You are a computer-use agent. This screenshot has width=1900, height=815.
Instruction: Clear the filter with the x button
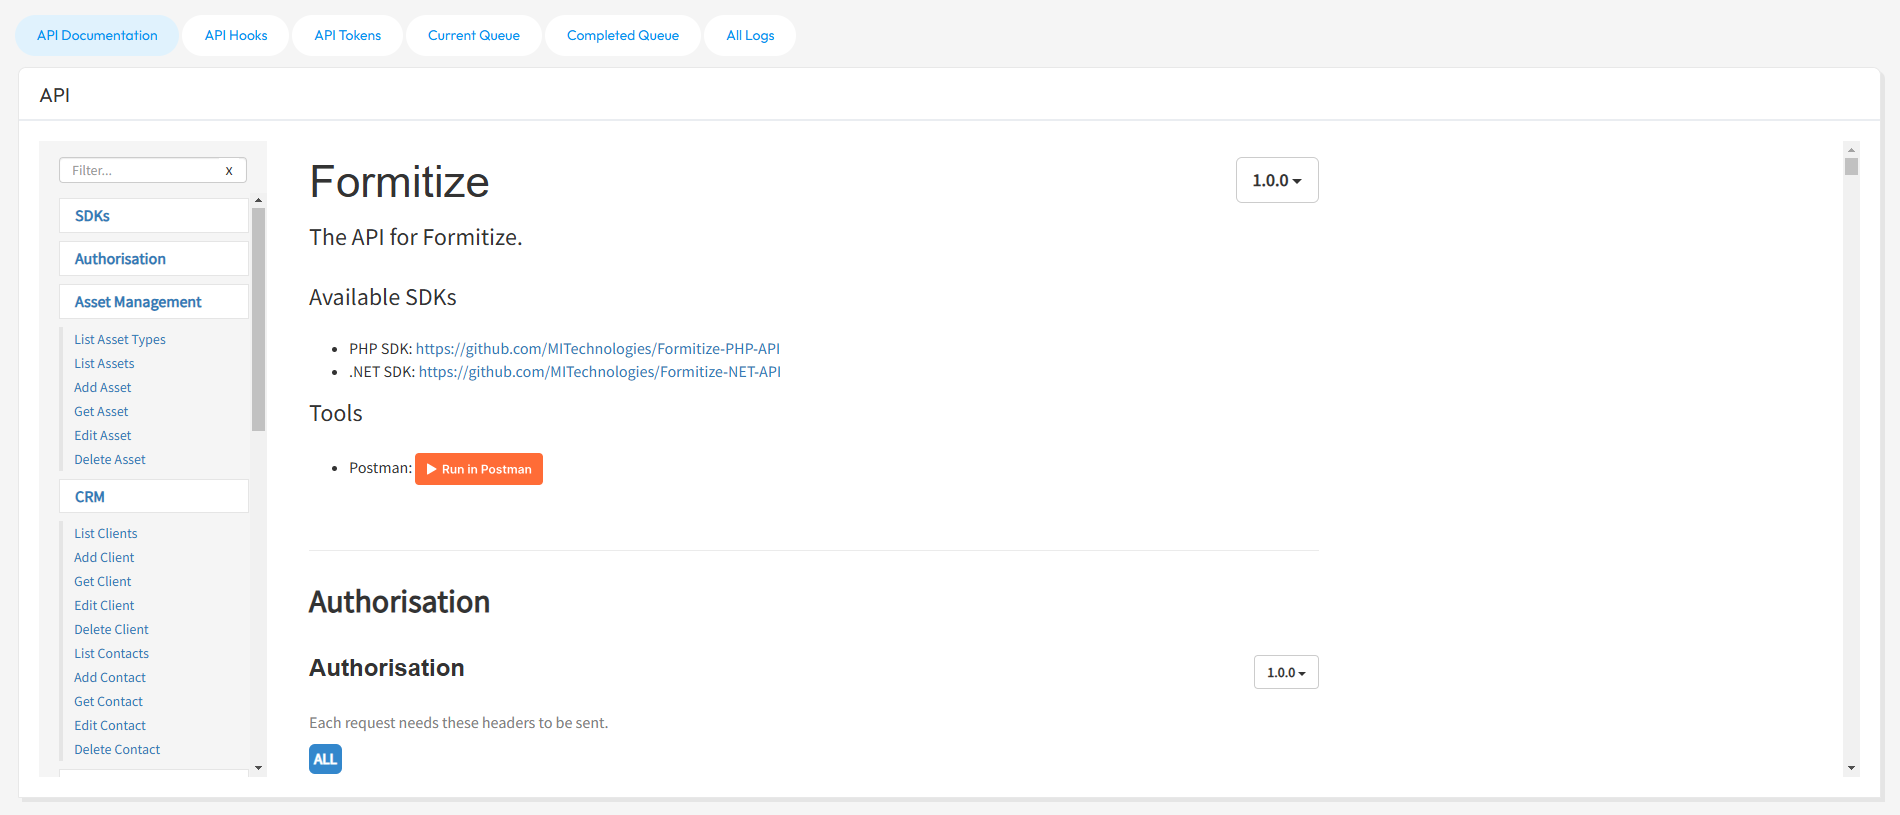point(229,170)
